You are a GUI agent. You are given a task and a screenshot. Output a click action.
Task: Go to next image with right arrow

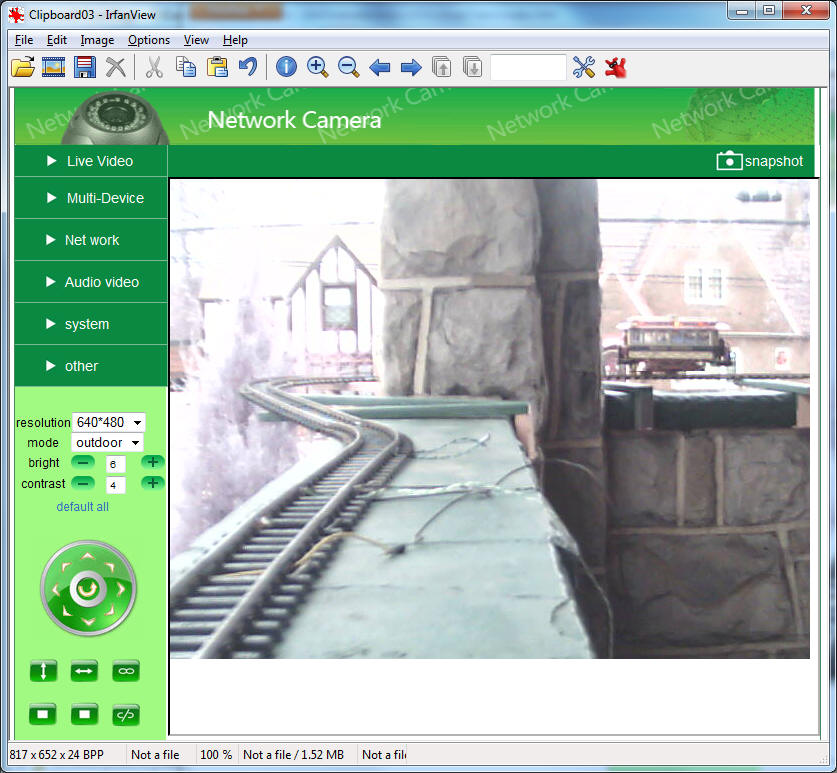(x=411, y=67)
